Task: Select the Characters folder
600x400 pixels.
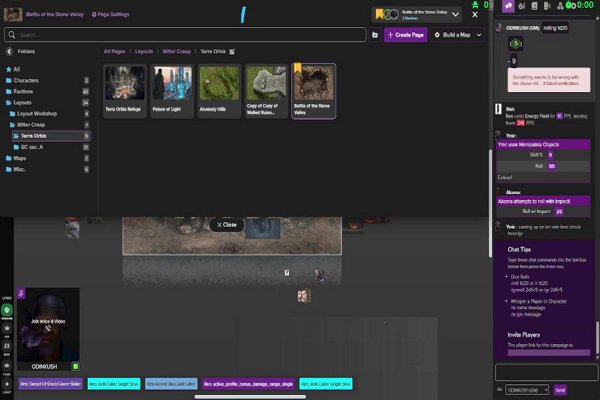Action: pos(27,80)
